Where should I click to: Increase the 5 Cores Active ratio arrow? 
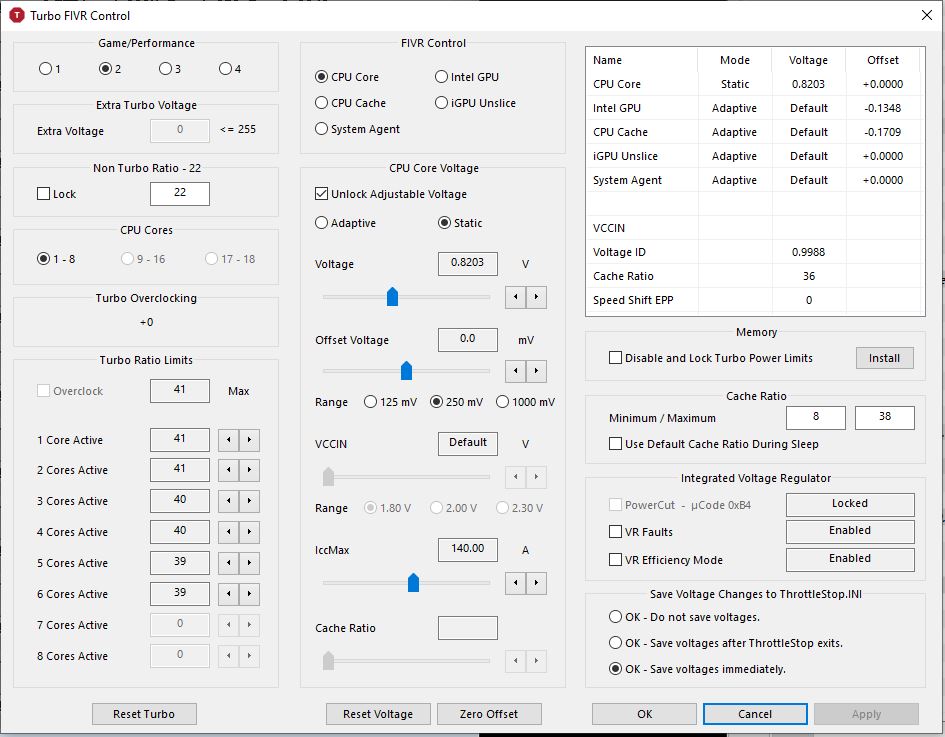250,563
